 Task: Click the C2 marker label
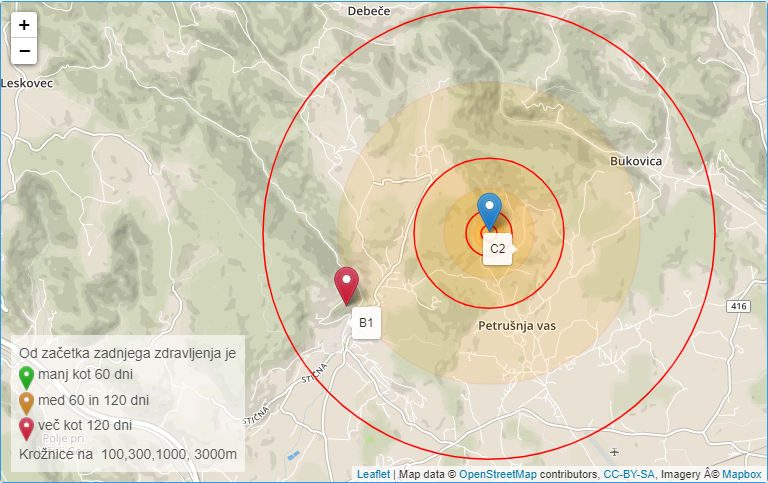497,249
